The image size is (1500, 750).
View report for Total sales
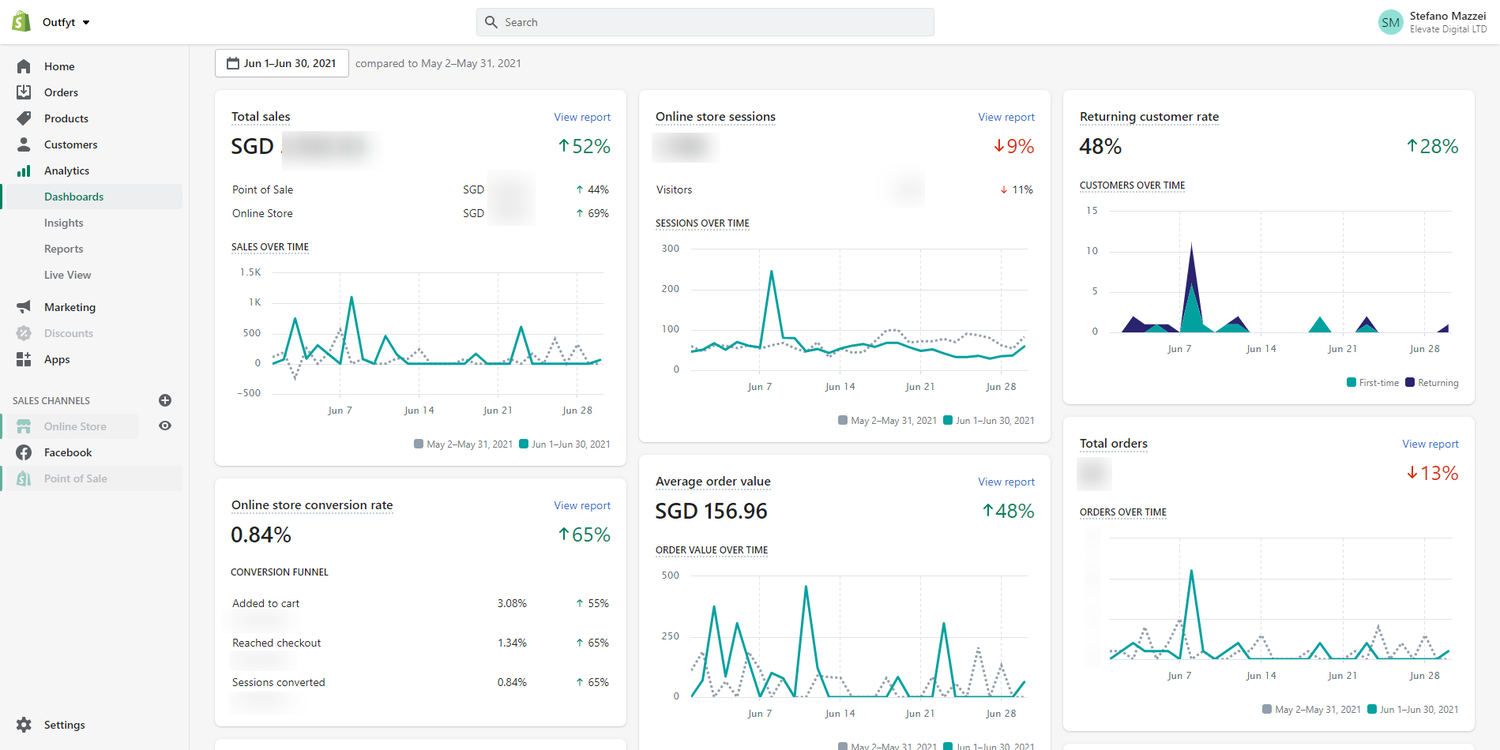click(582, 117)
